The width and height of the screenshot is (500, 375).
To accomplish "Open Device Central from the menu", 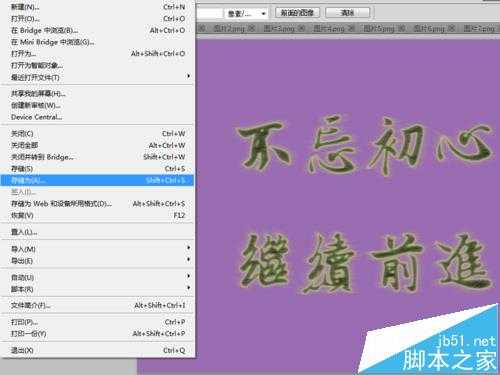I will pyautogui.click(x=97, y=117).
